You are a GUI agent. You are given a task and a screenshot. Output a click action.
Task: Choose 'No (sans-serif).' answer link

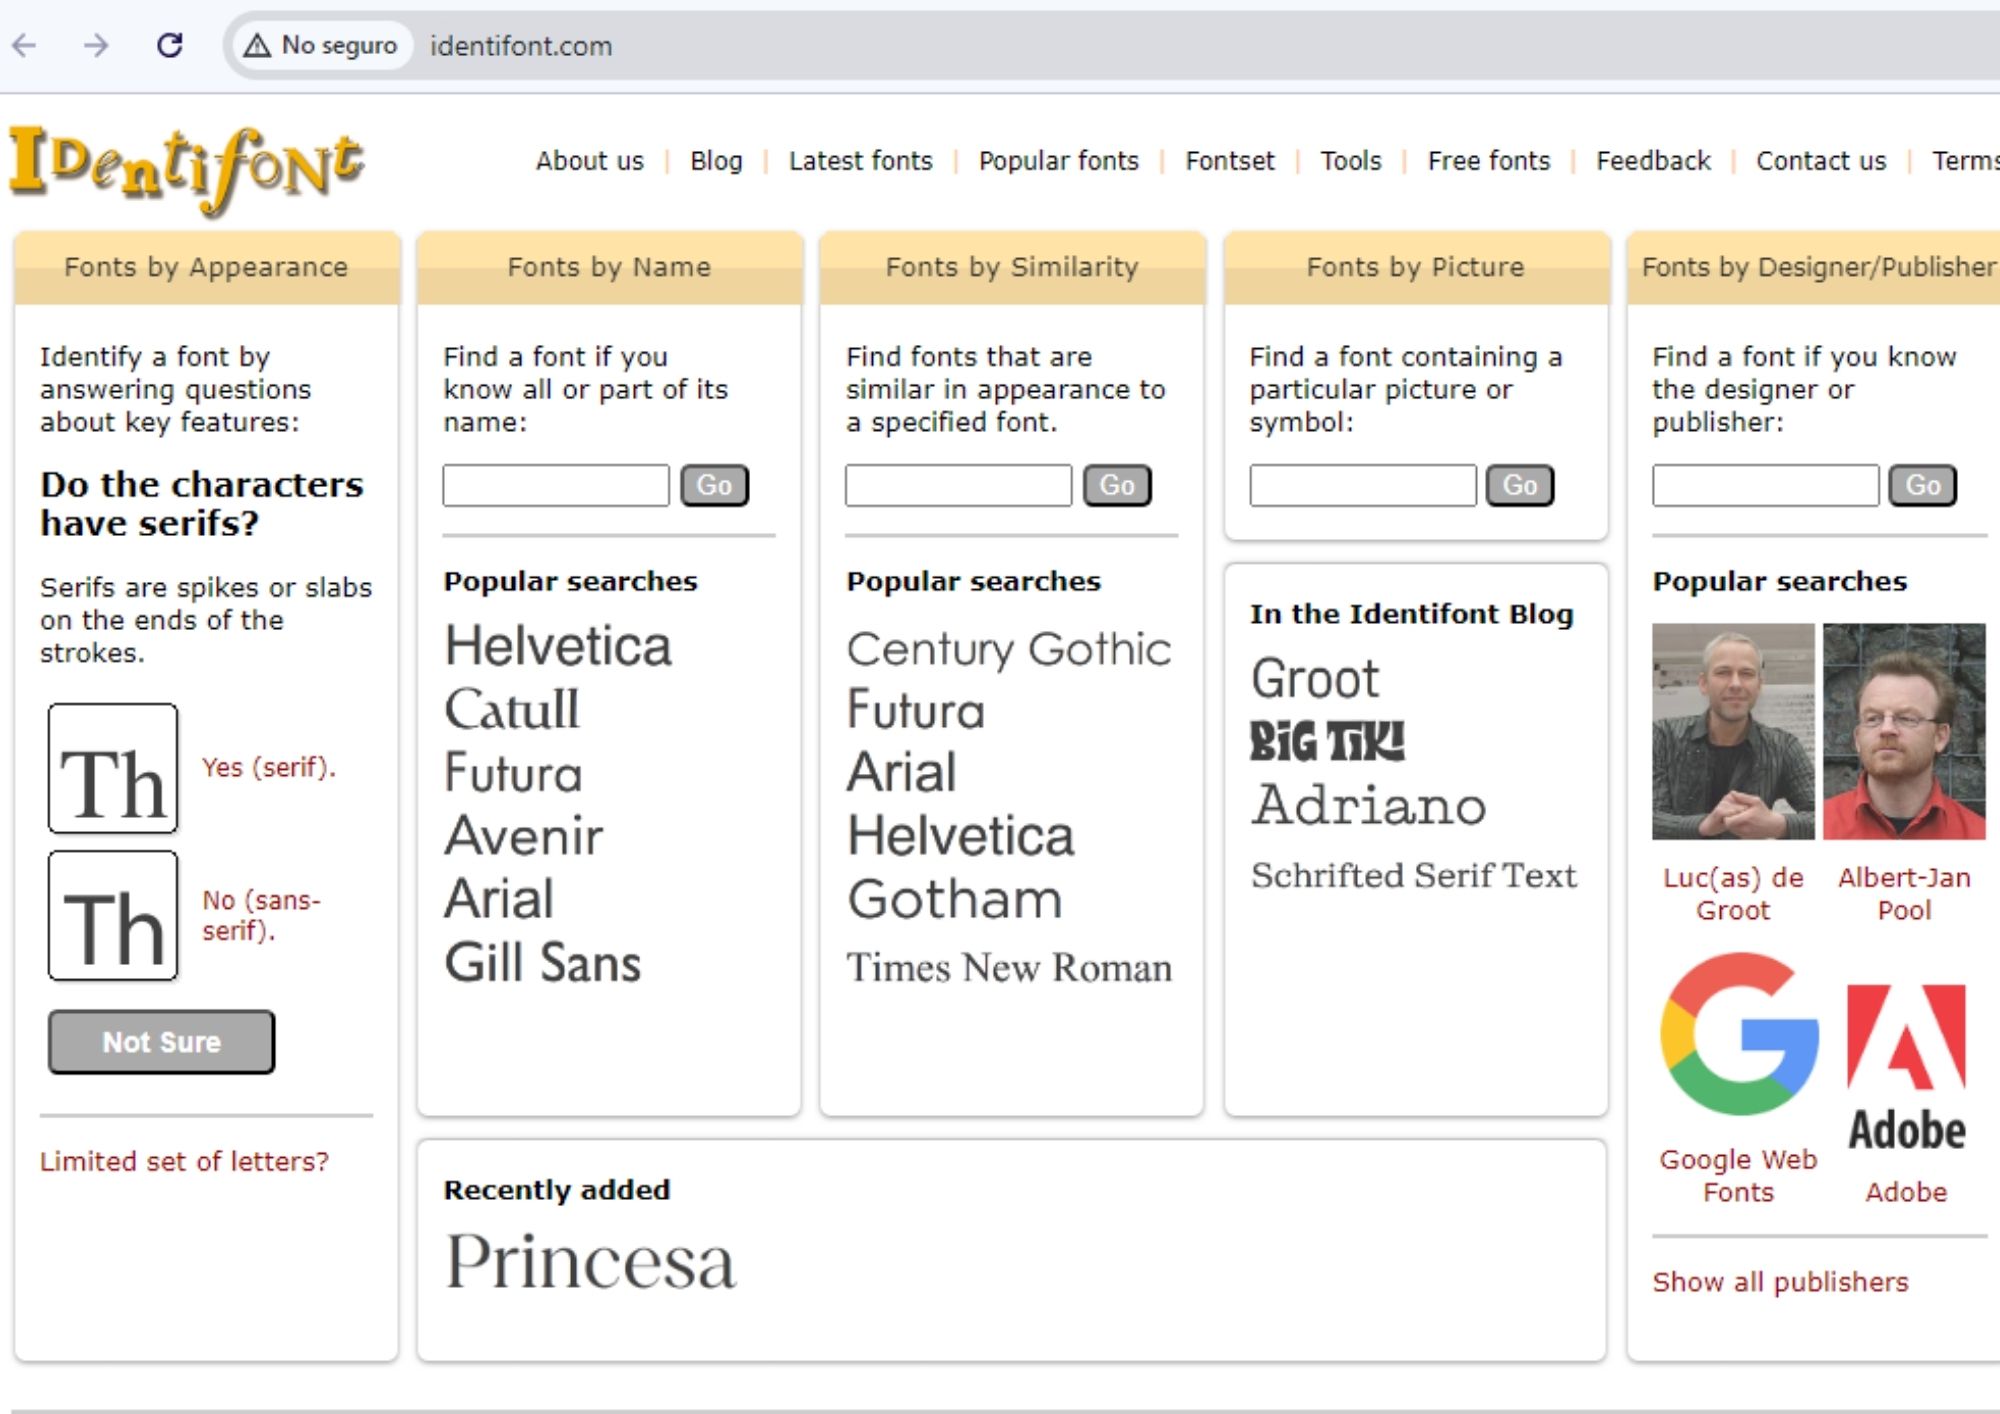point(261,915)
